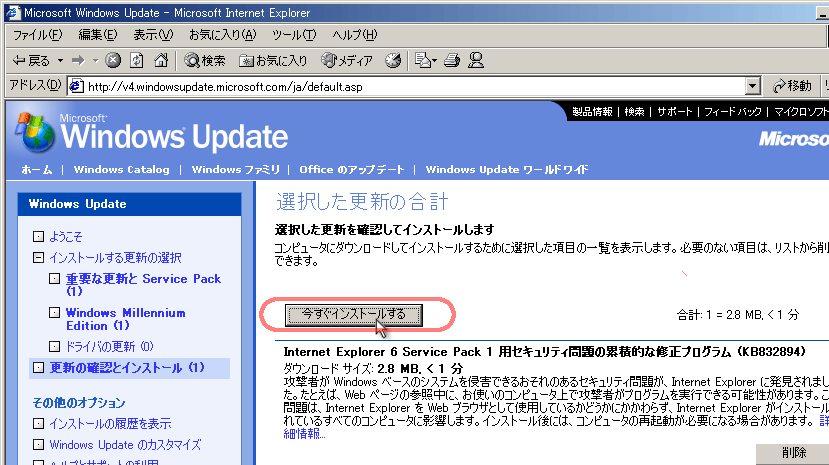Open the ファイル(F) menu
829x465 pixels.
click(x=37, y=35)
